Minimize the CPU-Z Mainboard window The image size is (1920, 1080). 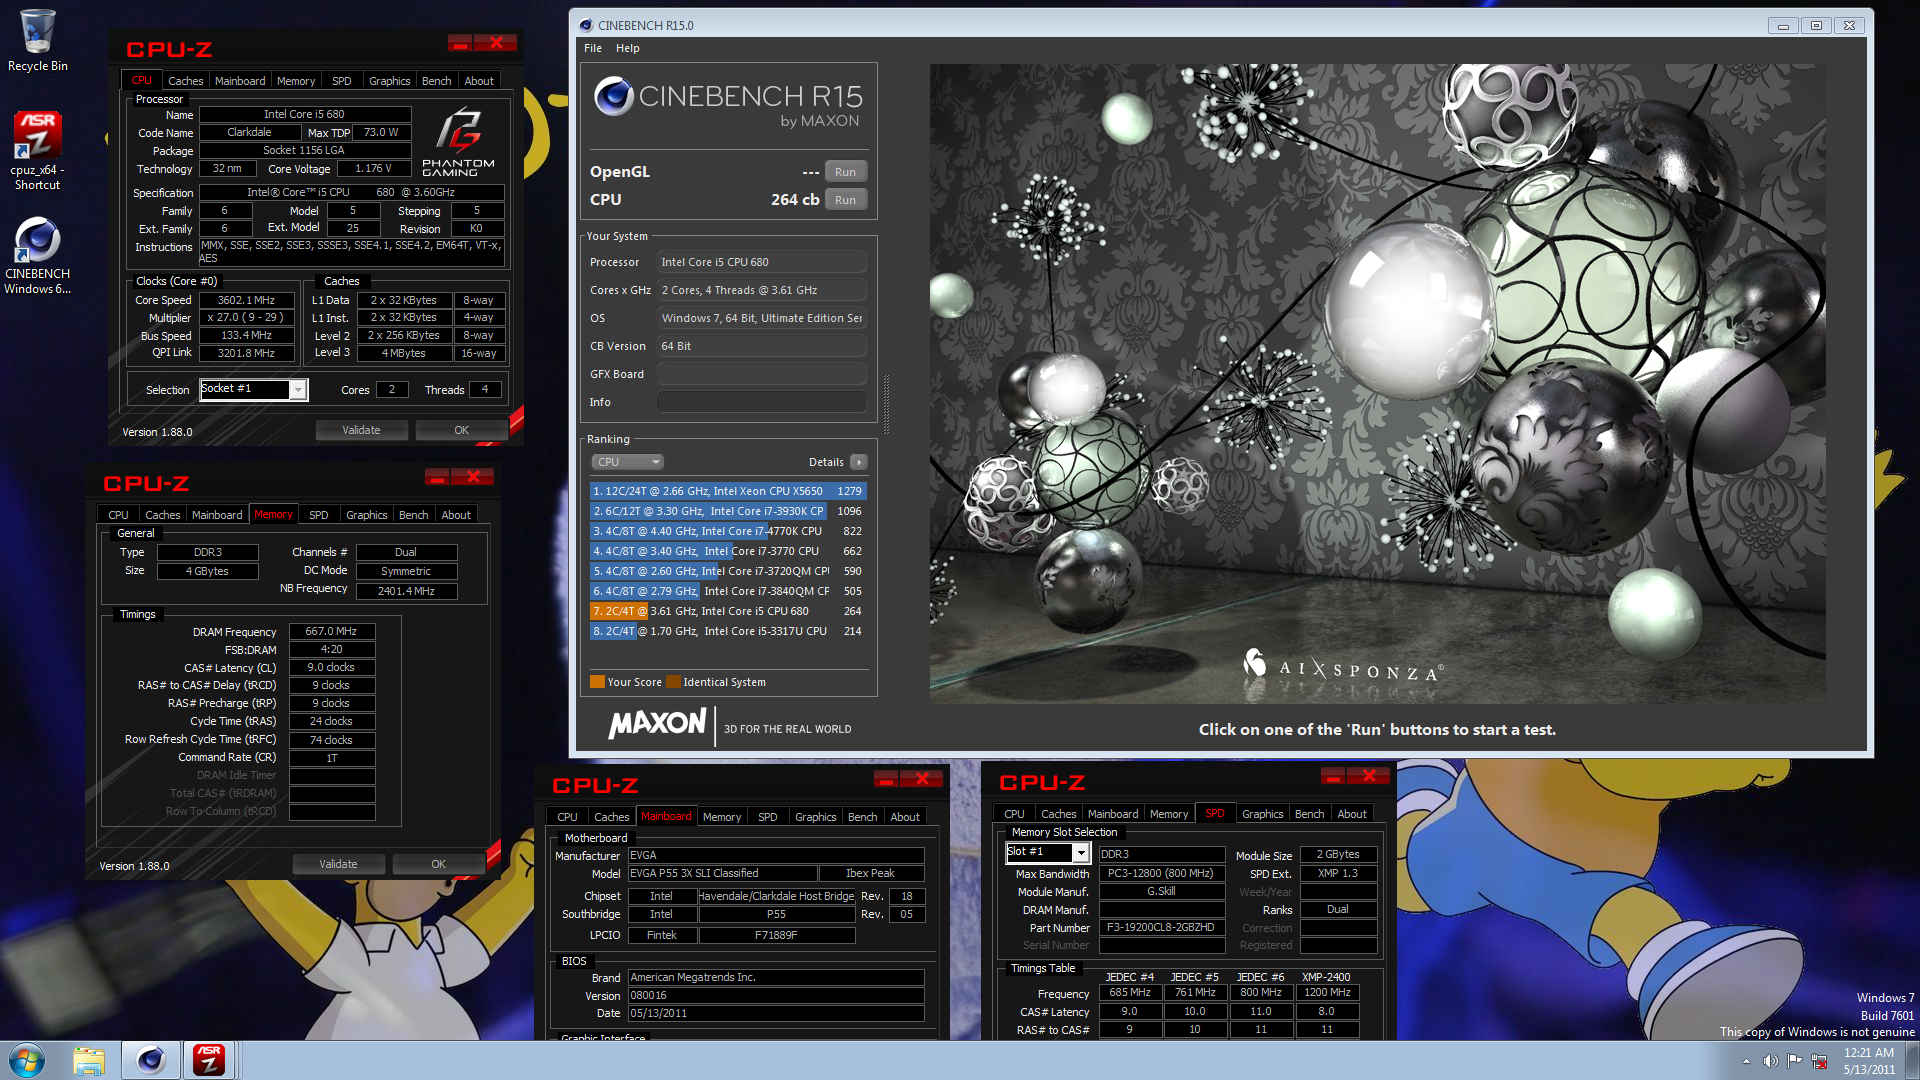[x=886, y=778]
